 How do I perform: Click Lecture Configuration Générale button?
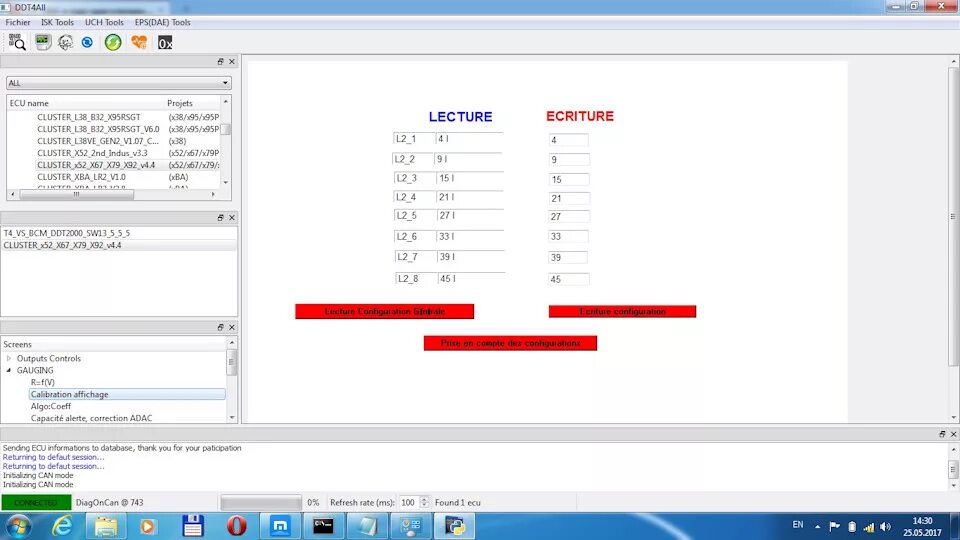pos(384,312)
